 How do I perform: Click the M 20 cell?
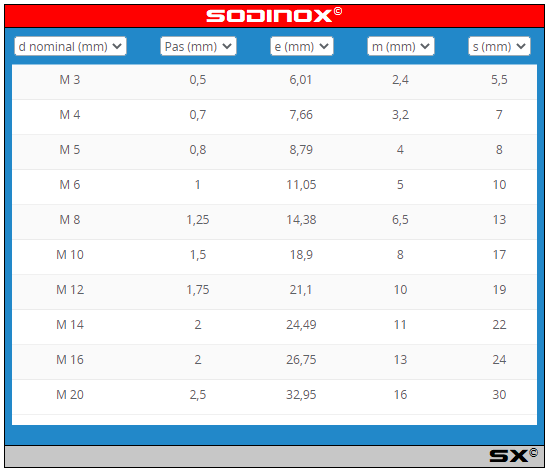coord(70,395)
